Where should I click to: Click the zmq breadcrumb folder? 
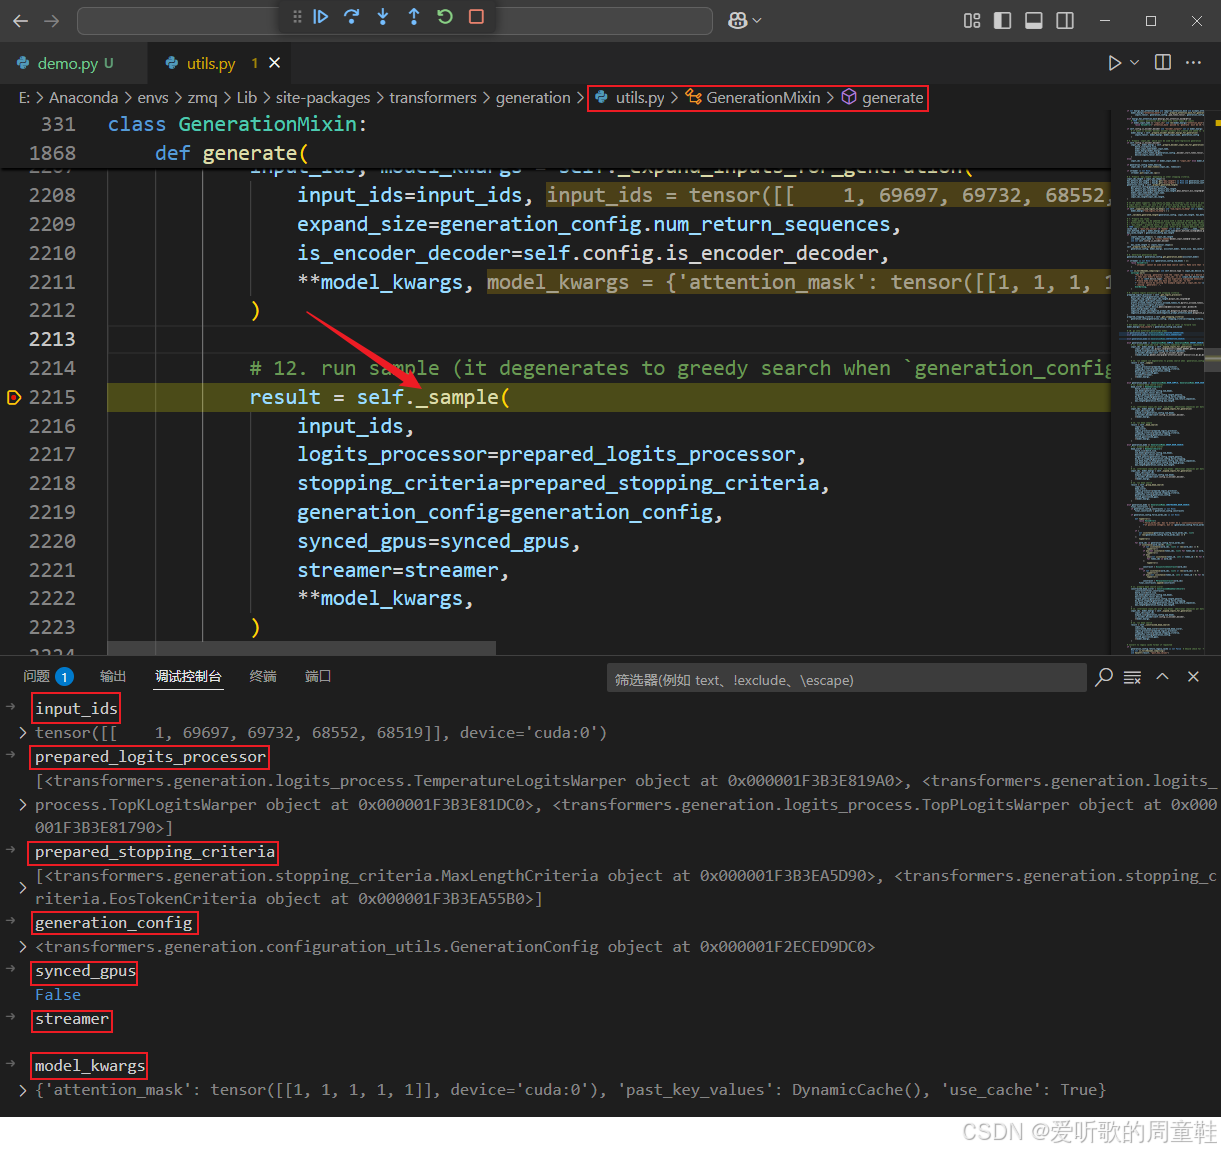(x=202, y=98)
